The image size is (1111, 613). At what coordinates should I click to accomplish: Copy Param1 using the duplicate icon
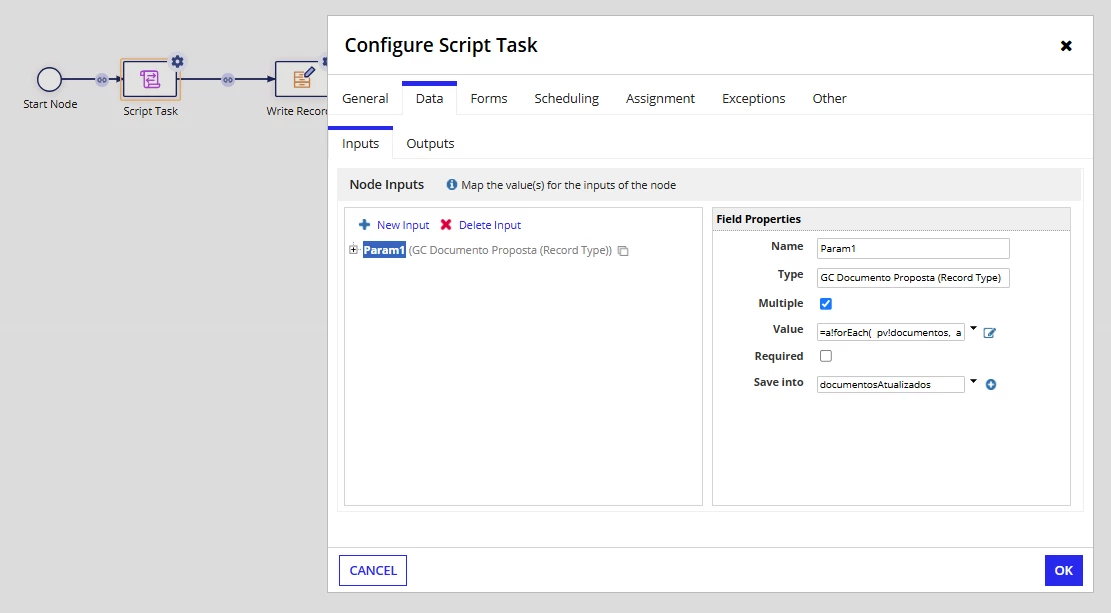click(x=623, y=251)
